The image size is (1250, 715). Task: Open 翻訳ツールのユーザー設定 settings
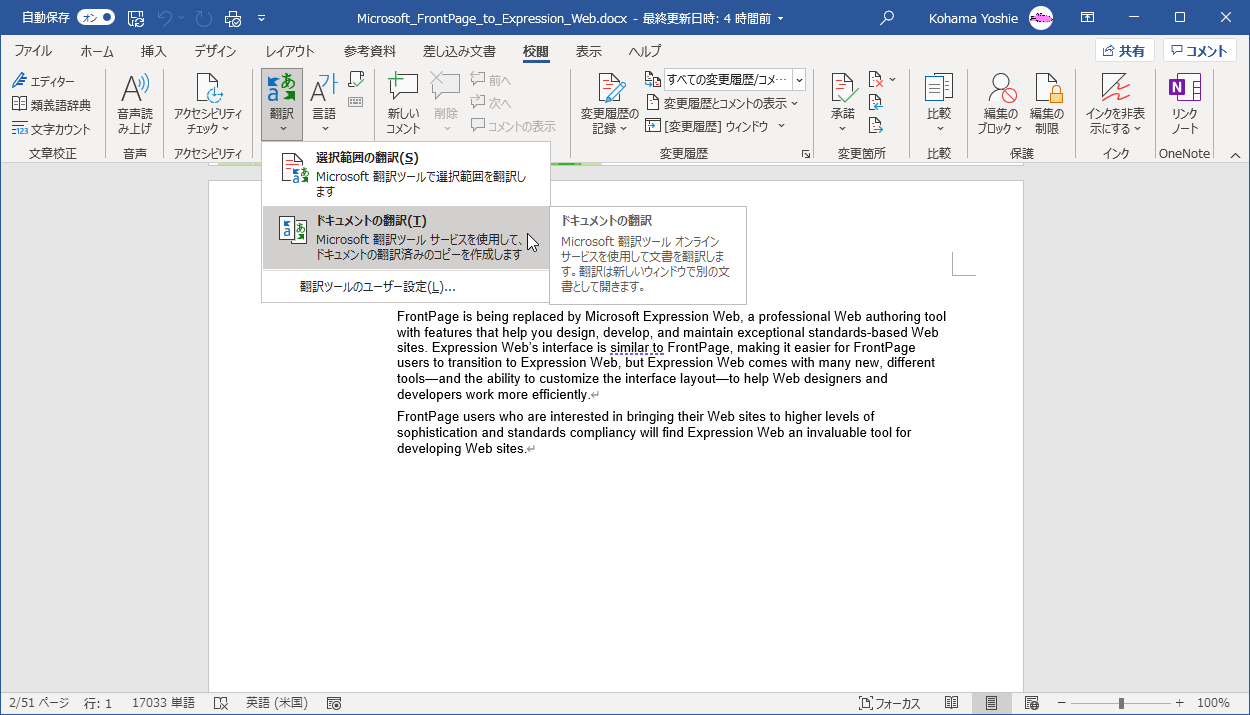point(380,288)
